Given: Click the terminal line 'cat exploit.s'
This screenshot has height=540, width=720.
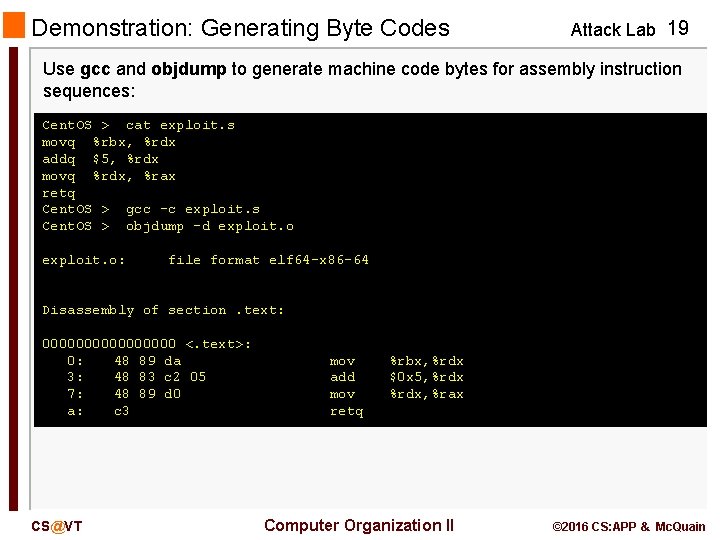Looking at the screenshot, I should coord(180,125).
